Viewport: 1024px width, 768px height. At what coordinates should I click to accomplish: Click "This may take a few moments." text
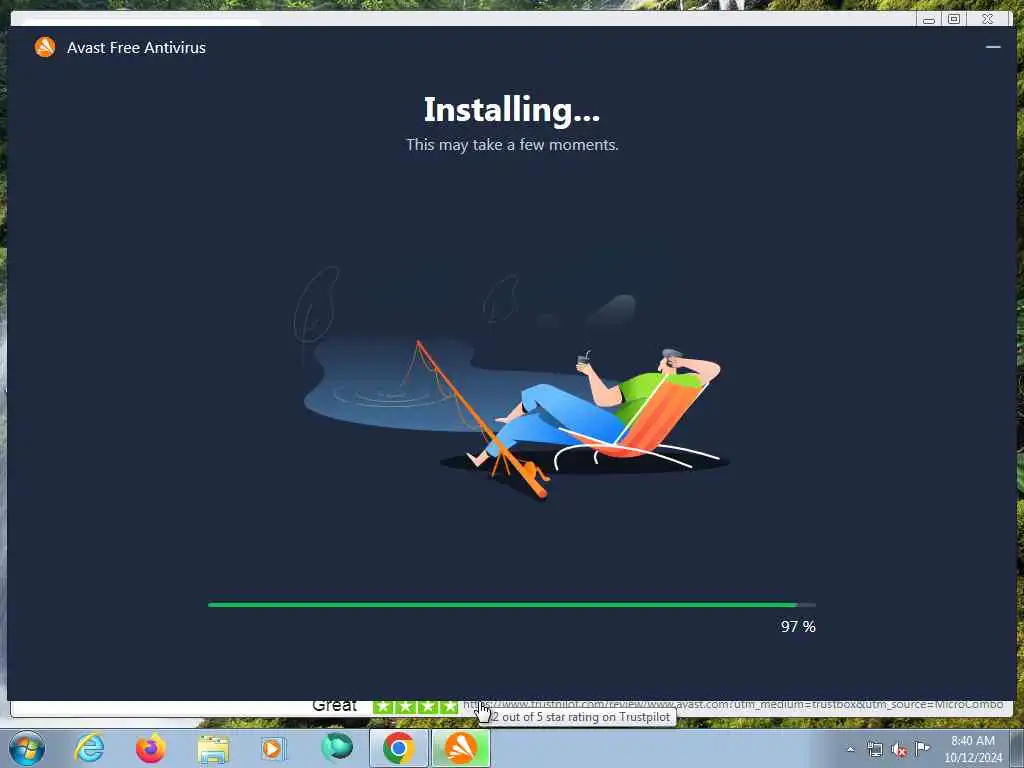[x=511, y=144]
